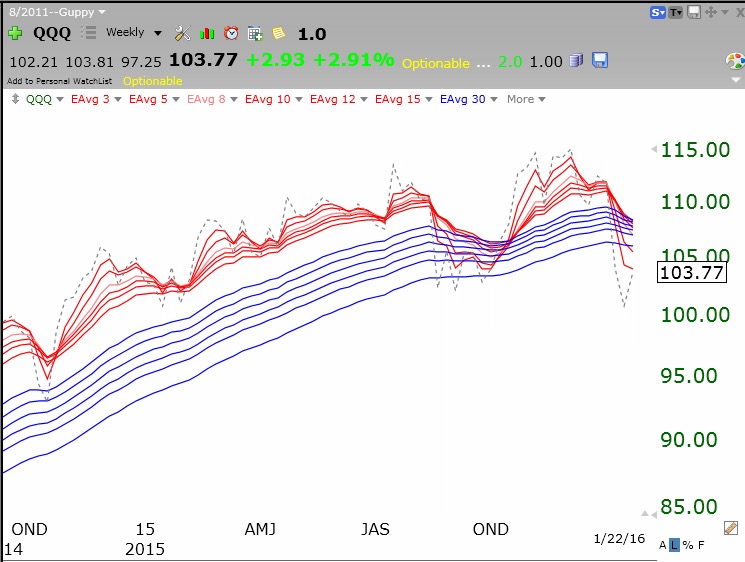Click the 1.00 value before database icon
The image size is (745, 562).
tap(546, 62)
